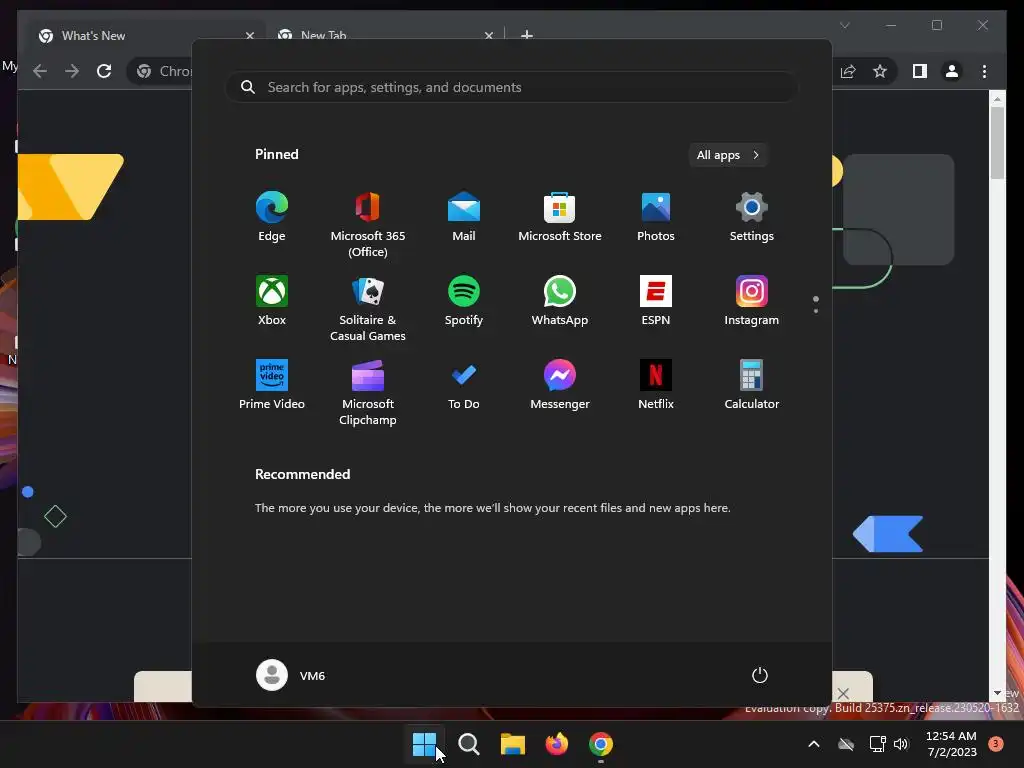Go back in Chrome
1024x768 pixels.
coord(40,71)
